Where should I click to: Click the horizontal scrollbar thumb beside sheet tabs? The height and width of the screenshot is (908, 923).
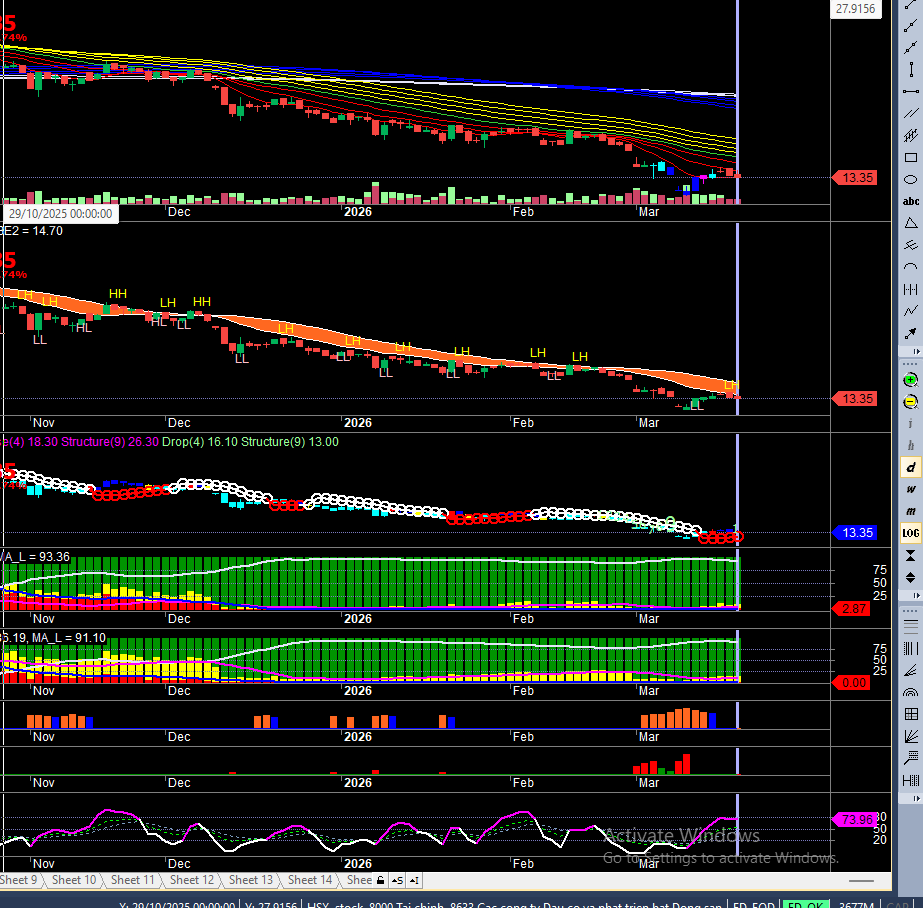point(861,881)
